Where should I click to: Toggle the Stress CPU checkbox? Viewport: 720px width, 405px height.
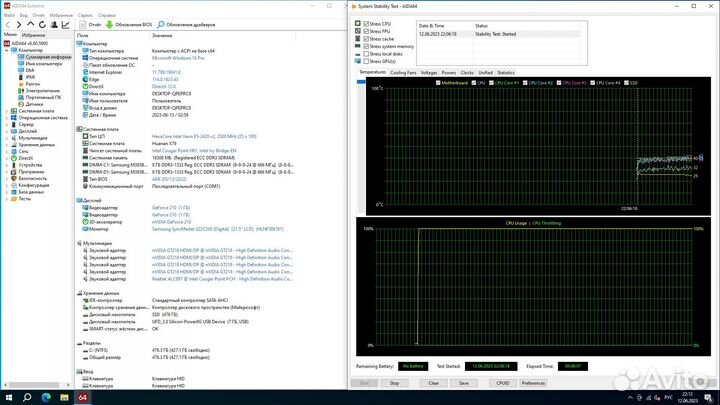366,23
